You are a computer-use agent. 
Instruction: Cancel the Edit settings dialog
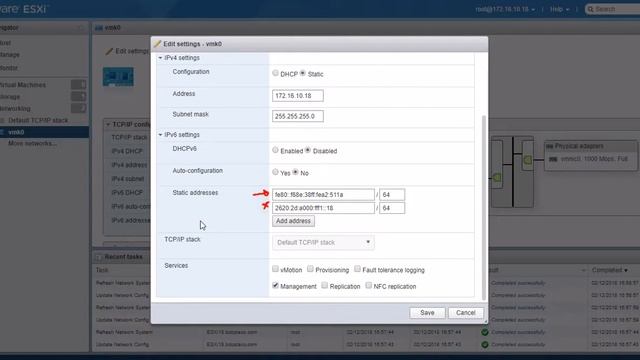[x=465, y=313]
